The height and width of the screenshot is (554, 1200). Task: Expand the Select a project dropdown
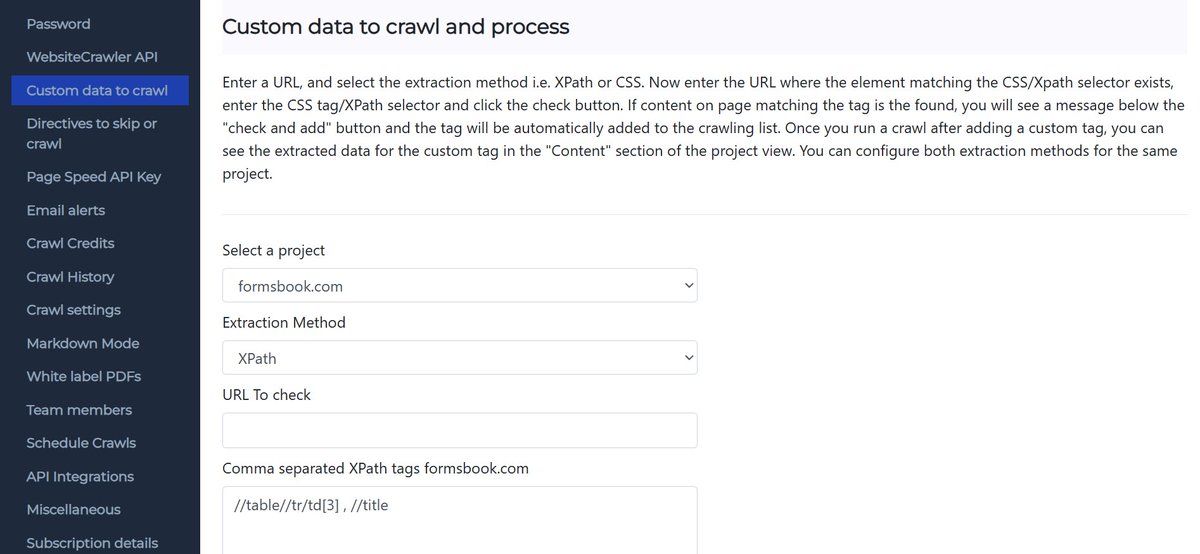(460, 285)
